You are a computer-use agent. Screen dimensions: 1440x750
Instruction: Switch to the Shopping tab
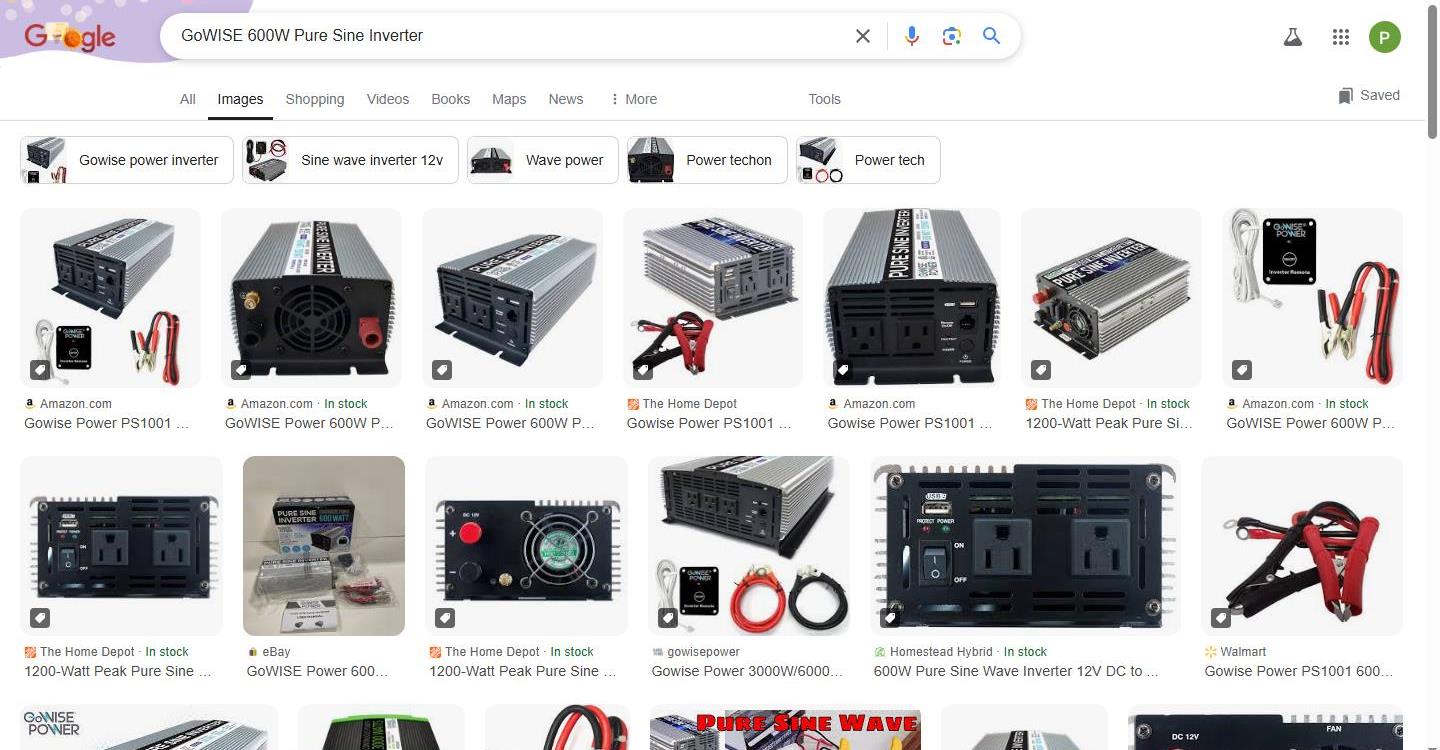[315, 99]
